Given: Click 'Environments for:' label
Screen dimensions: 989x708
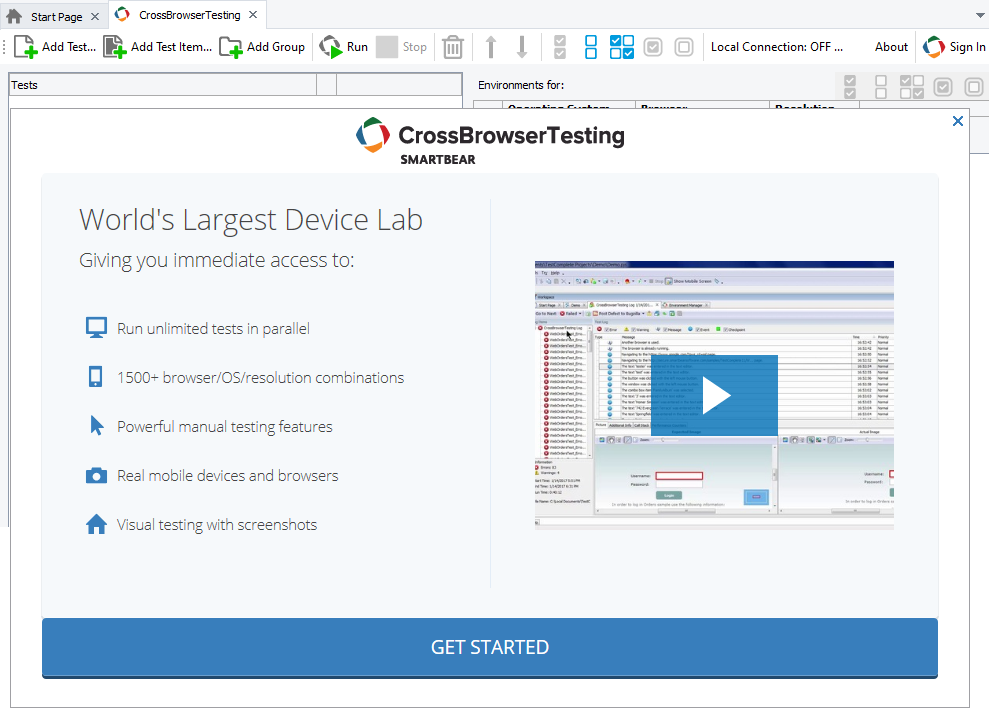Looking at the screenshot, I should point(521,85).
